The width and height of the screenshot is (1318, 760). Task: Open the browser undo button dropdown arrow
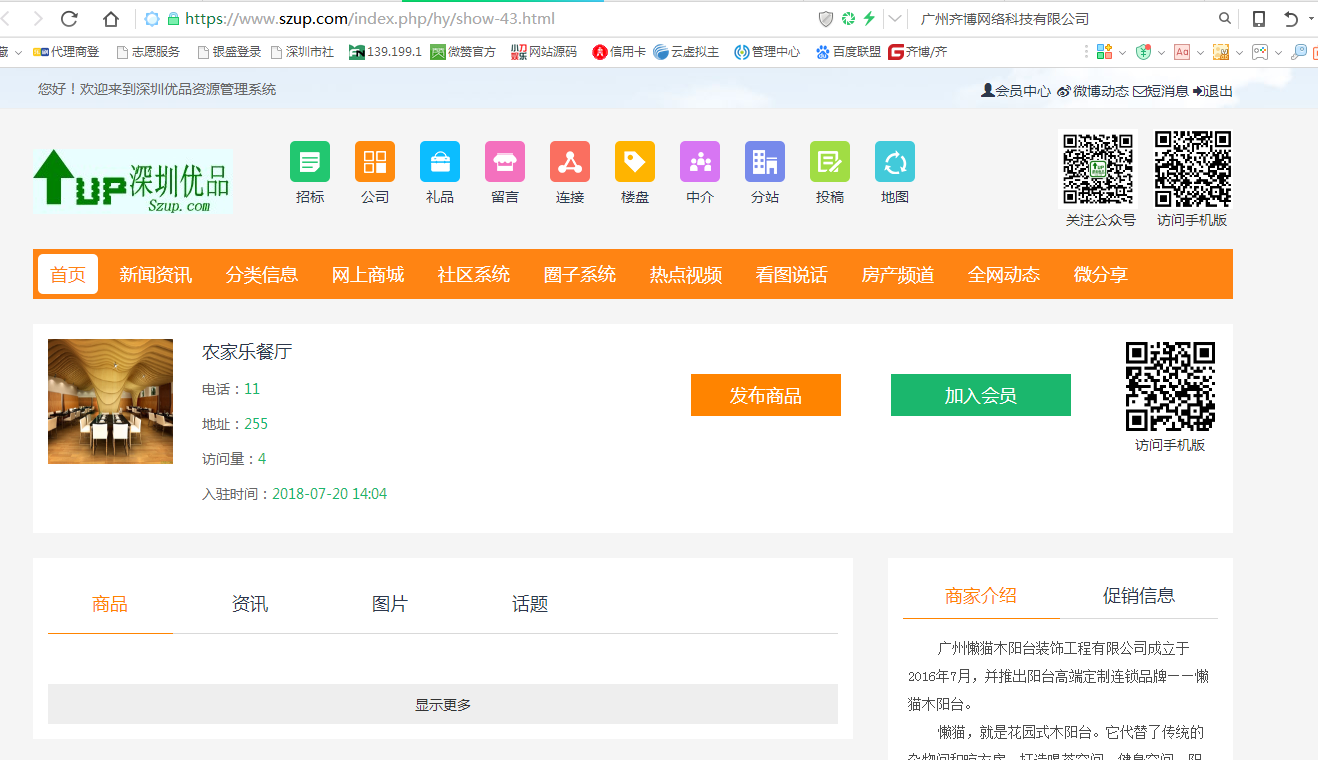pyautogui.click(x=1311, y=19)
